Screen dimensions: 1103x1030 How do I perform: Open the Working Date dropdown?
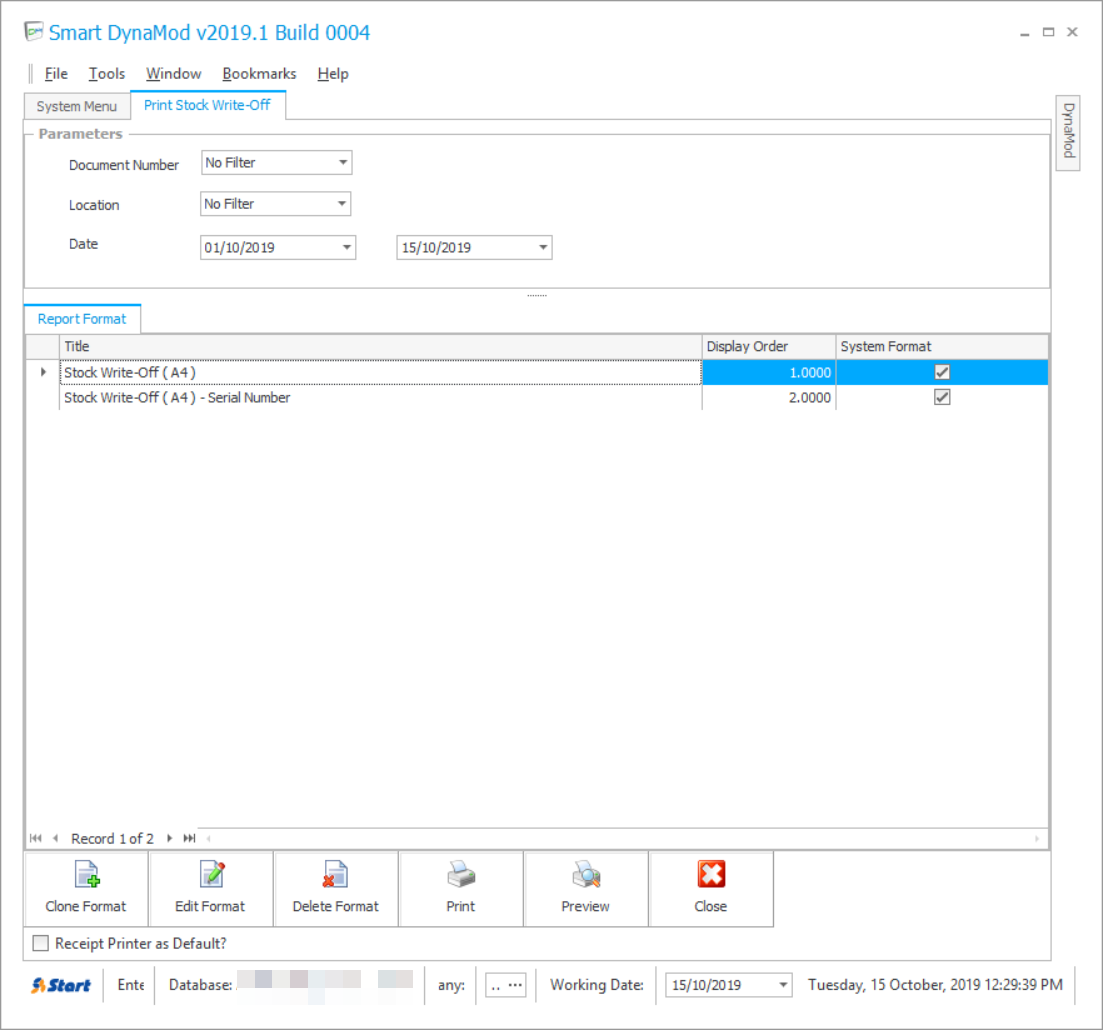pos(783,985)
